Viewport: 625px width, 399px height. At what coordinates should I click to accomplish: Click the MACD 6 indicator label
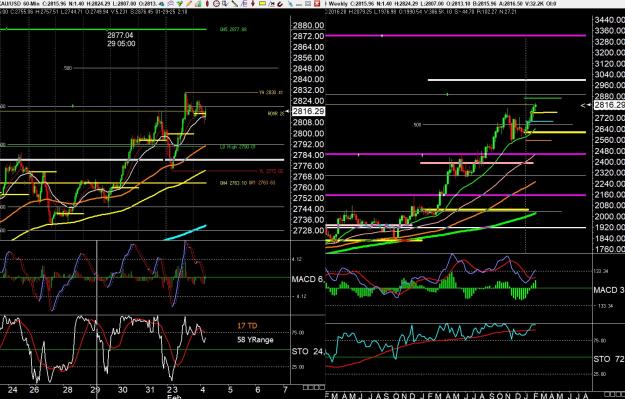coord(307,279)
